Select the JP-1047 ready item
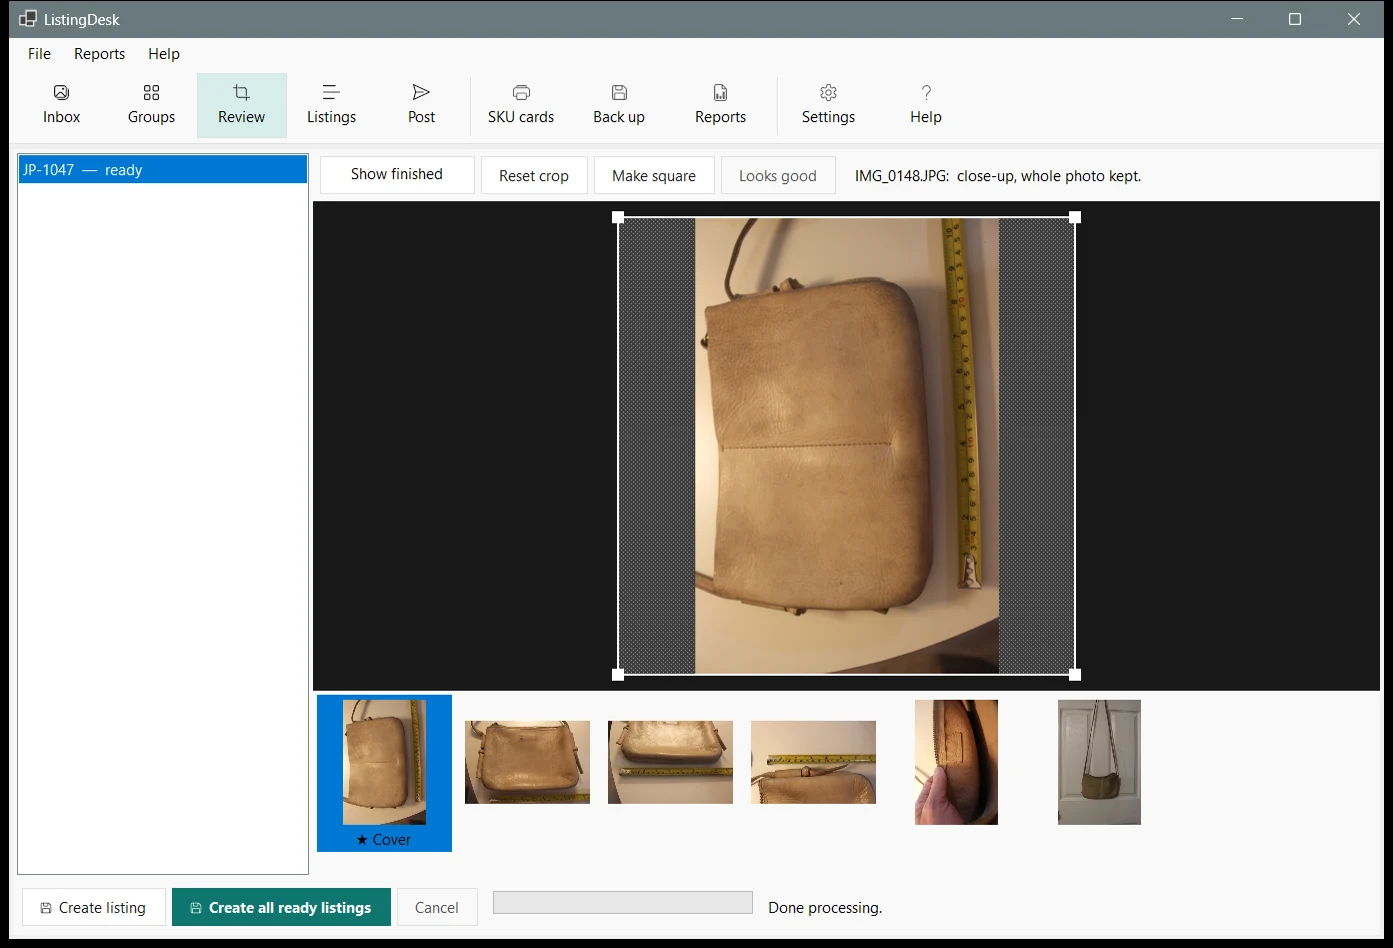The width and height of the screenshot is (1393, 948). click(163, 170)
